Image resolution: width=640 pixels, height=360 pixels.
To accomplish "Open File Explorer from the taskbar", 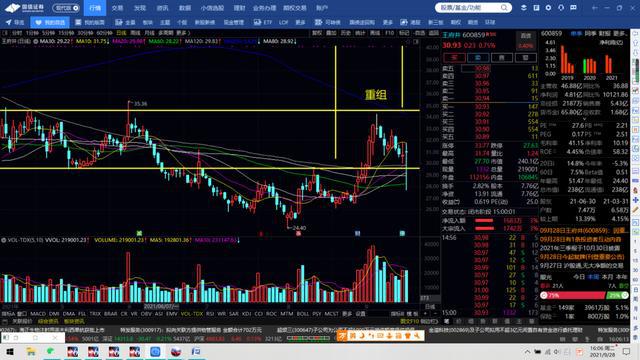I will (31, 351).
